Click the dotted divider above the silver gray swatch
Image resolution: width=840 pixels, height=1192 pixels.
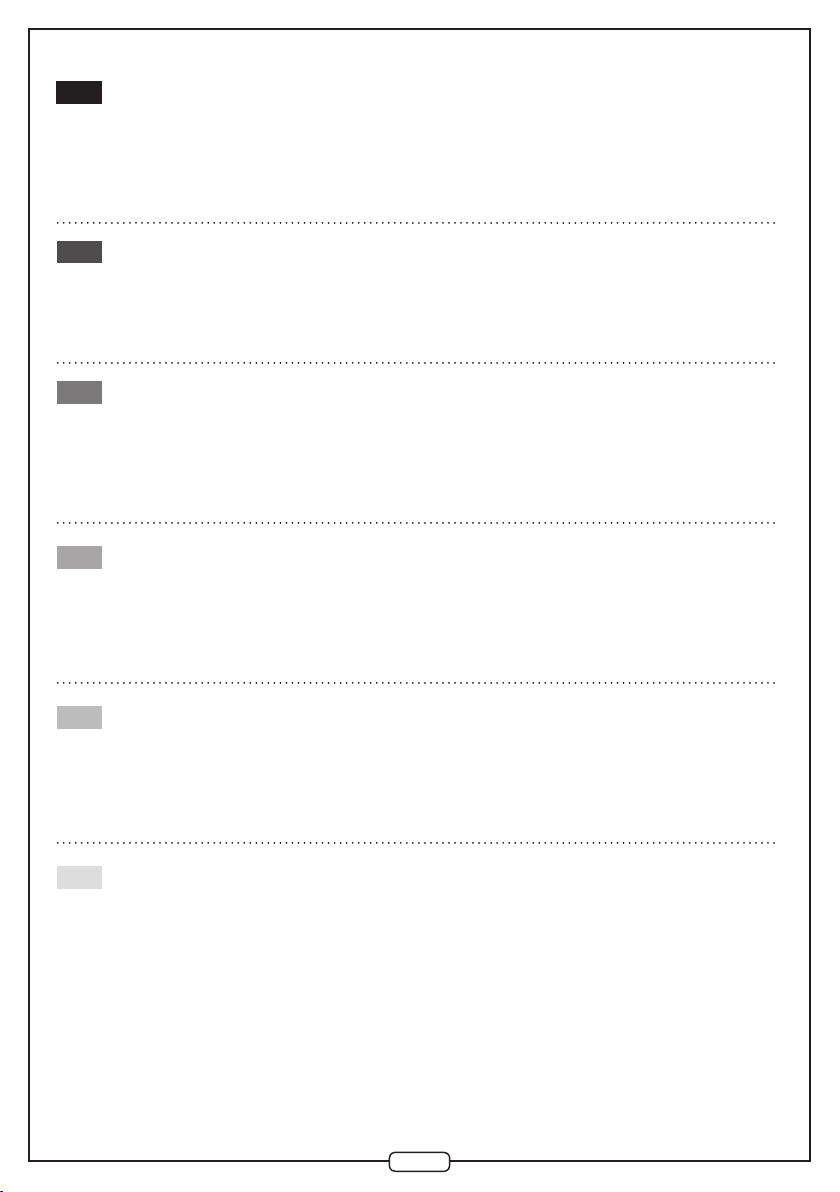click(416, 683)
